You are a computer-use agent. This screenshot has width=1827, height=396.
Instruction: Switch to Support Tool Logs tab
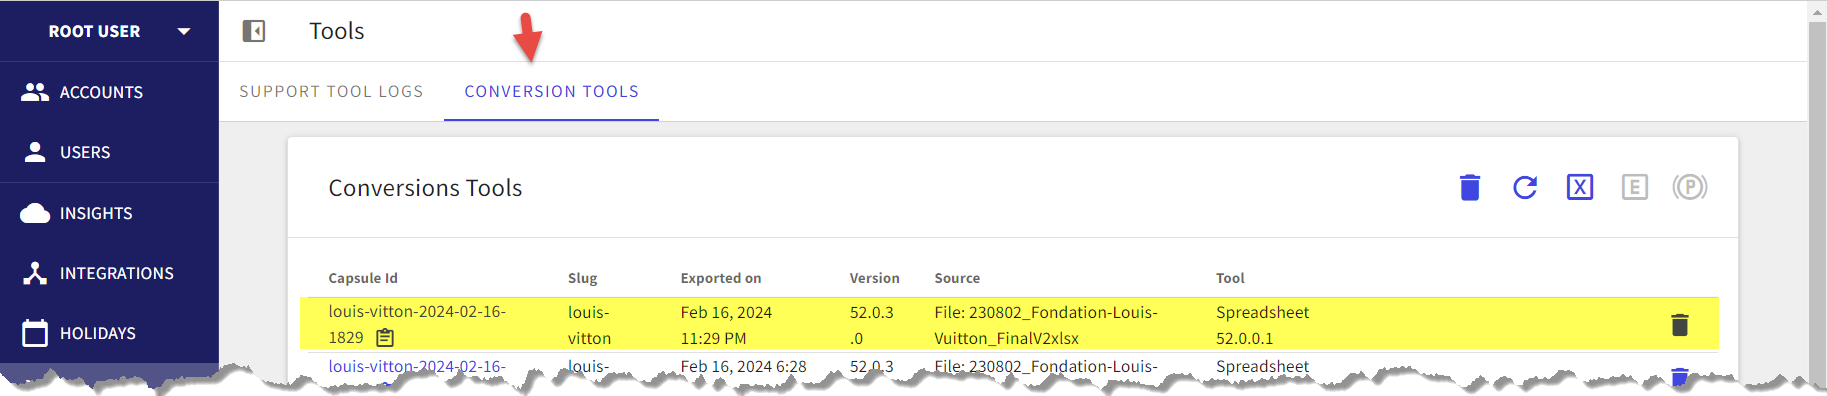click(x=331, y=91)
